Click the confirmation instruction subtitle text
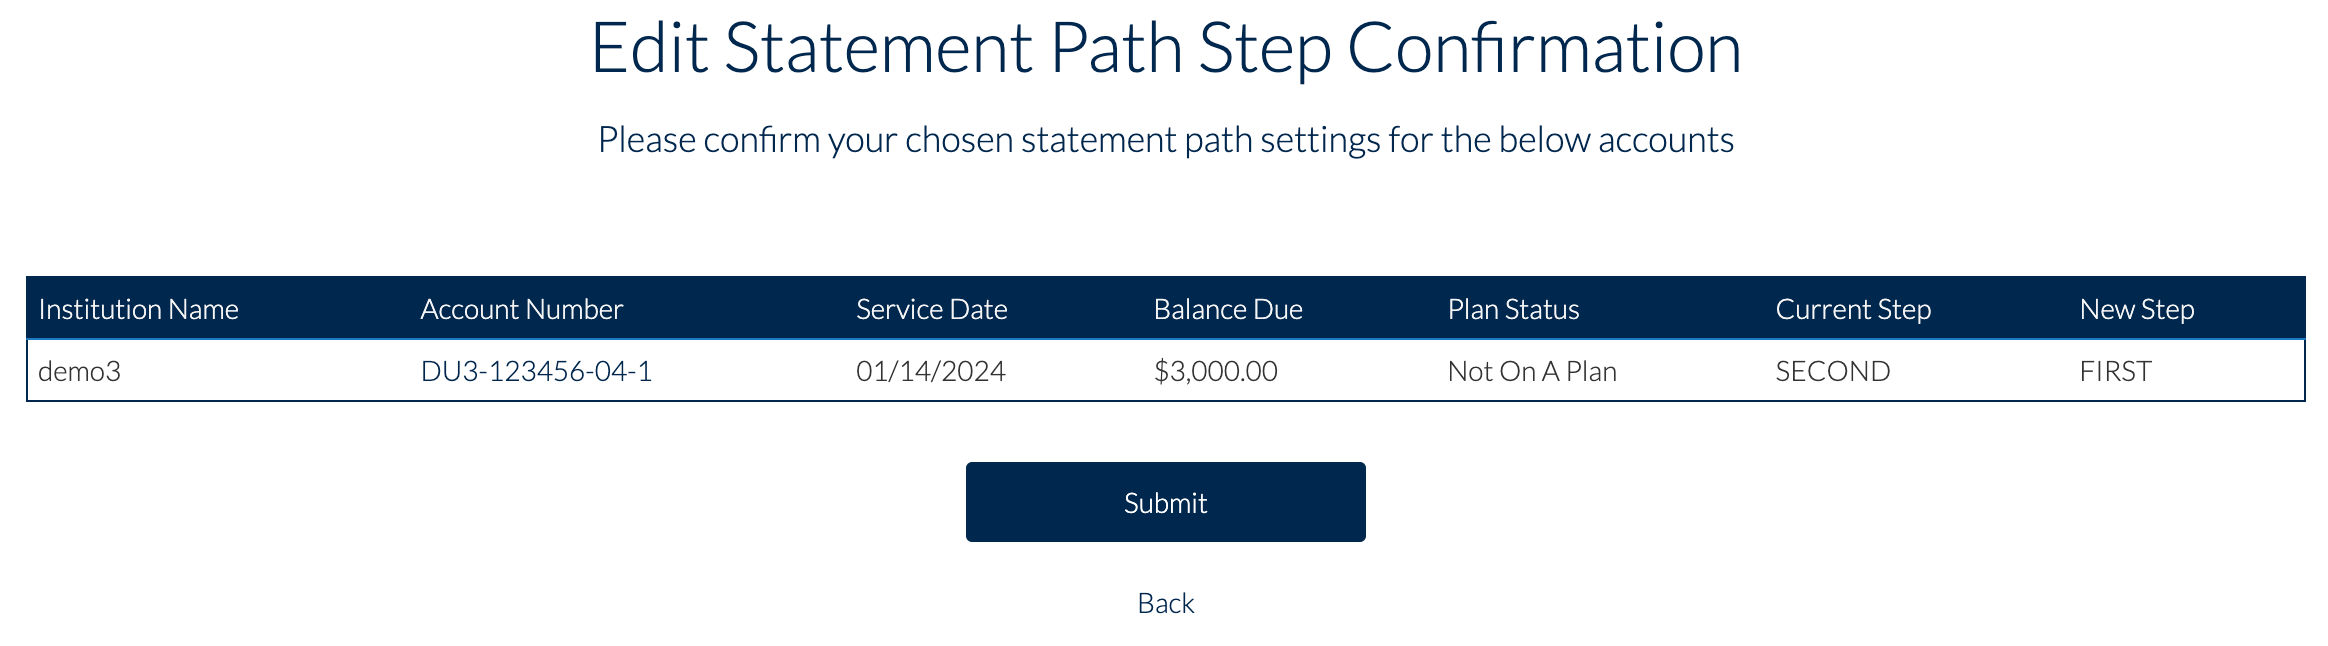The height and width of the screenshot is (646, 2328). click(1164, 139)
